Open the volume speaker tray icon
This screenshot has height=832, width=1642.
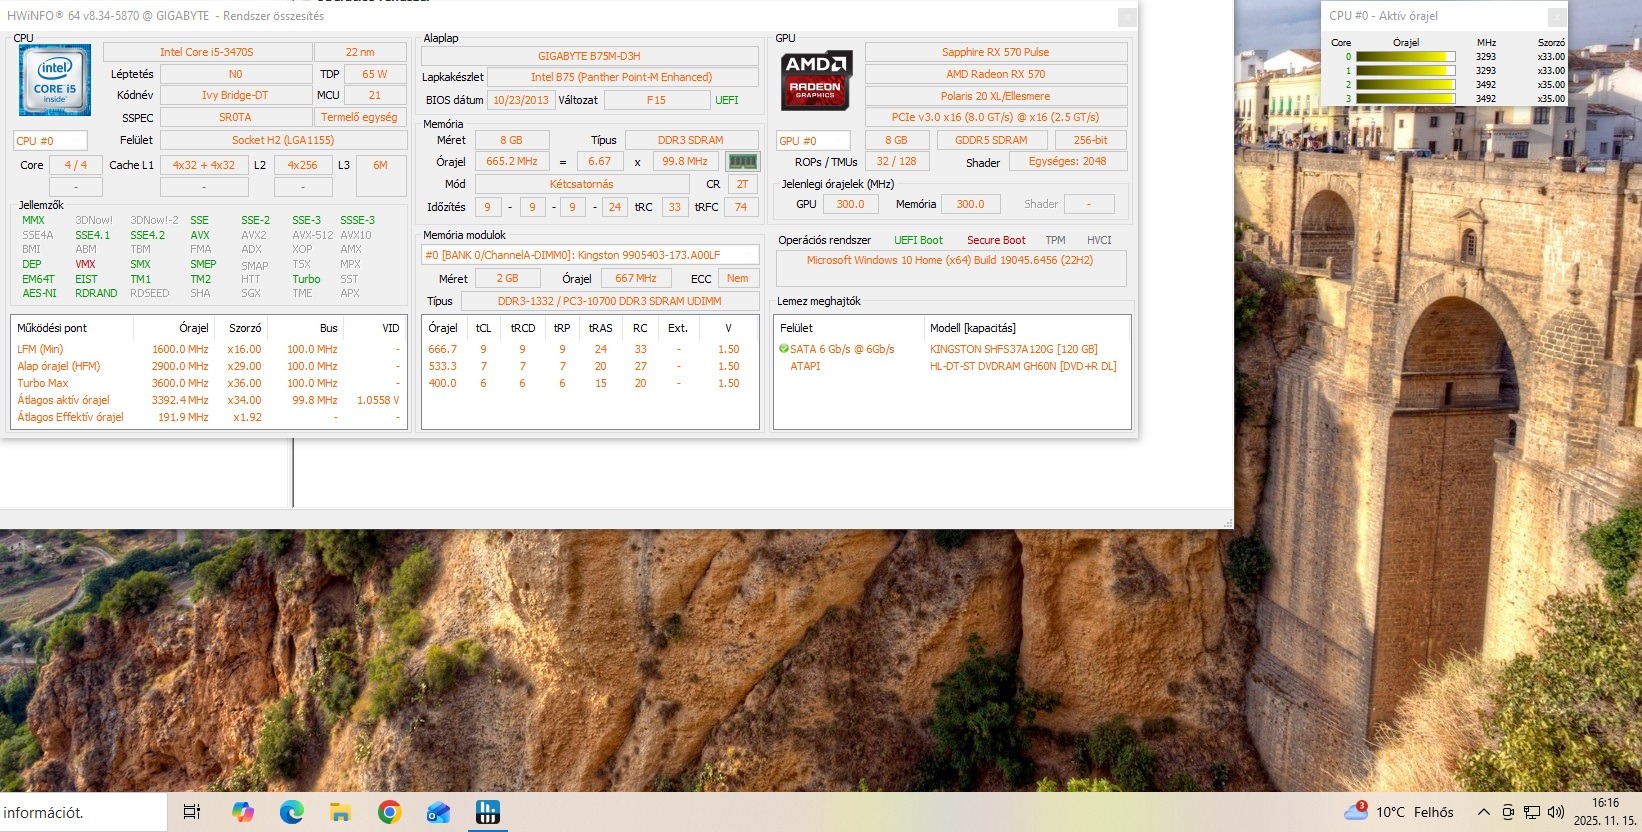pyautogui.click(x=1556, y=812)
